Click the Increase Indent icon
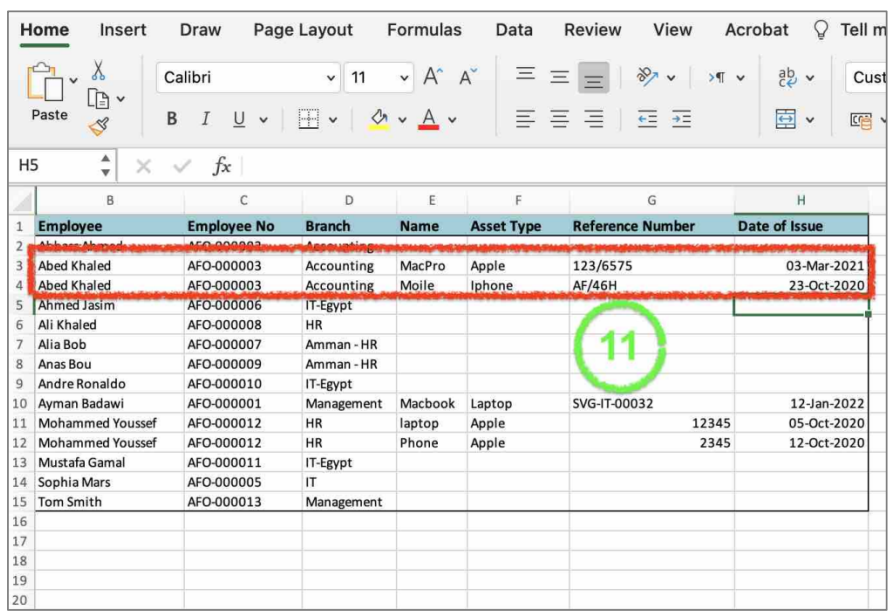 (681, 120)
